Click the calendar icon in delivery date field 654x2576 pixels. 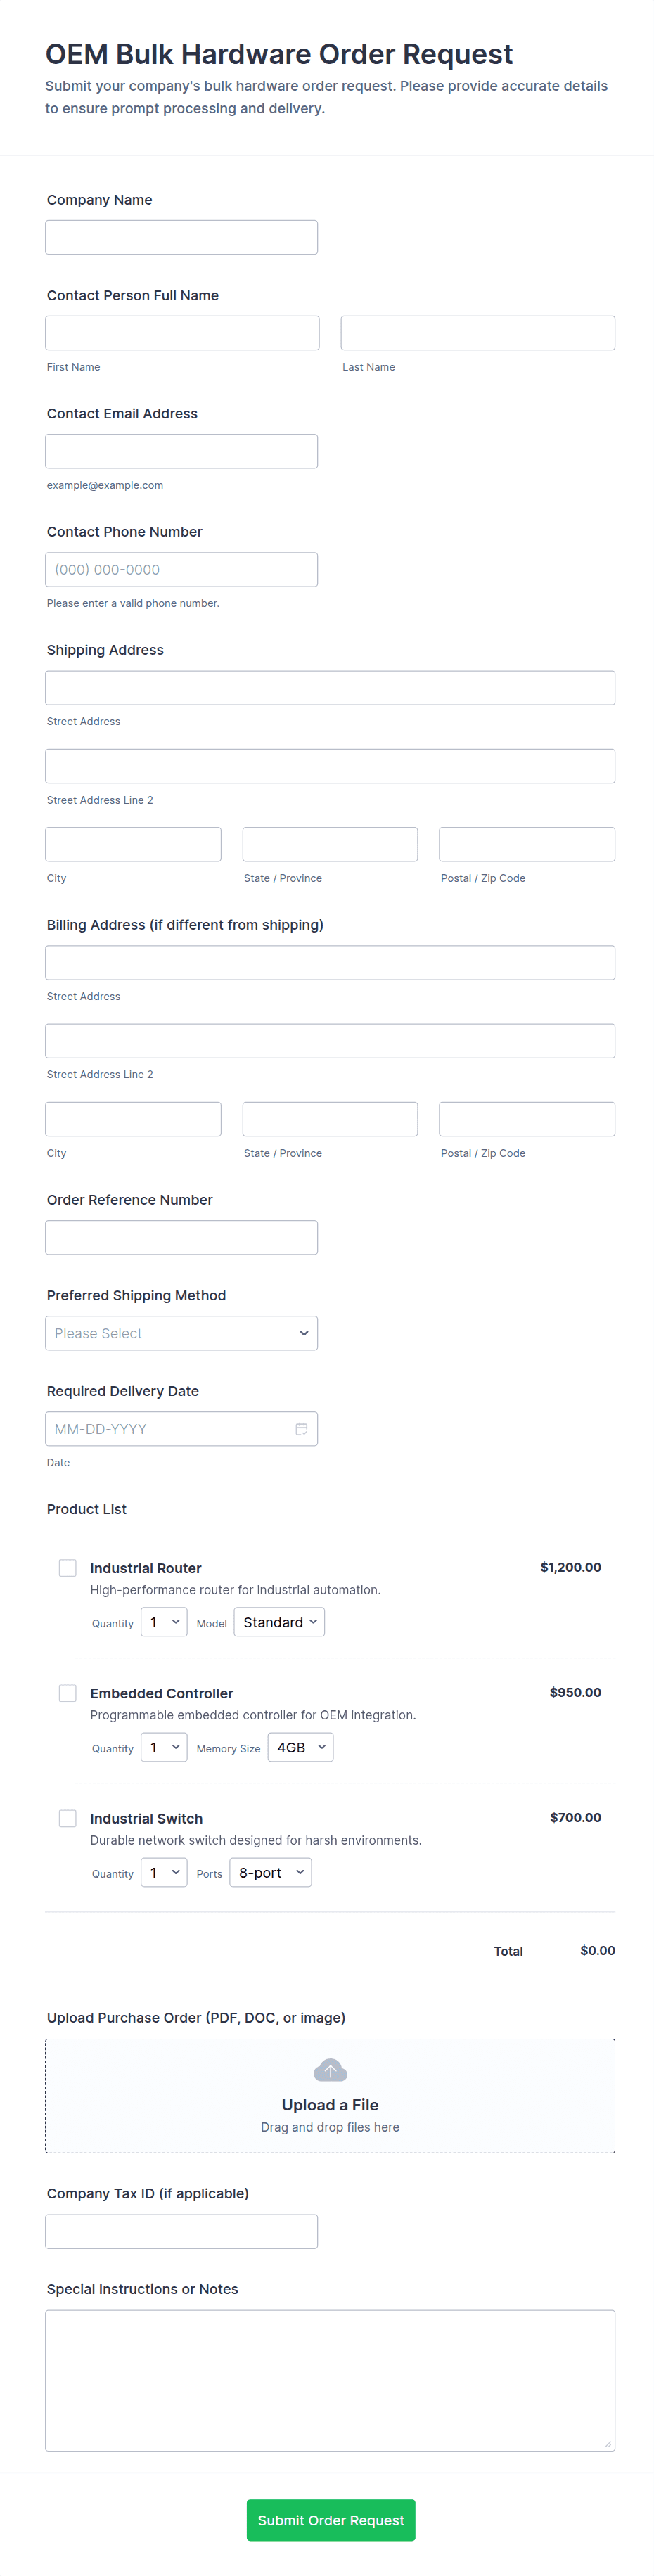(301, 1429)
